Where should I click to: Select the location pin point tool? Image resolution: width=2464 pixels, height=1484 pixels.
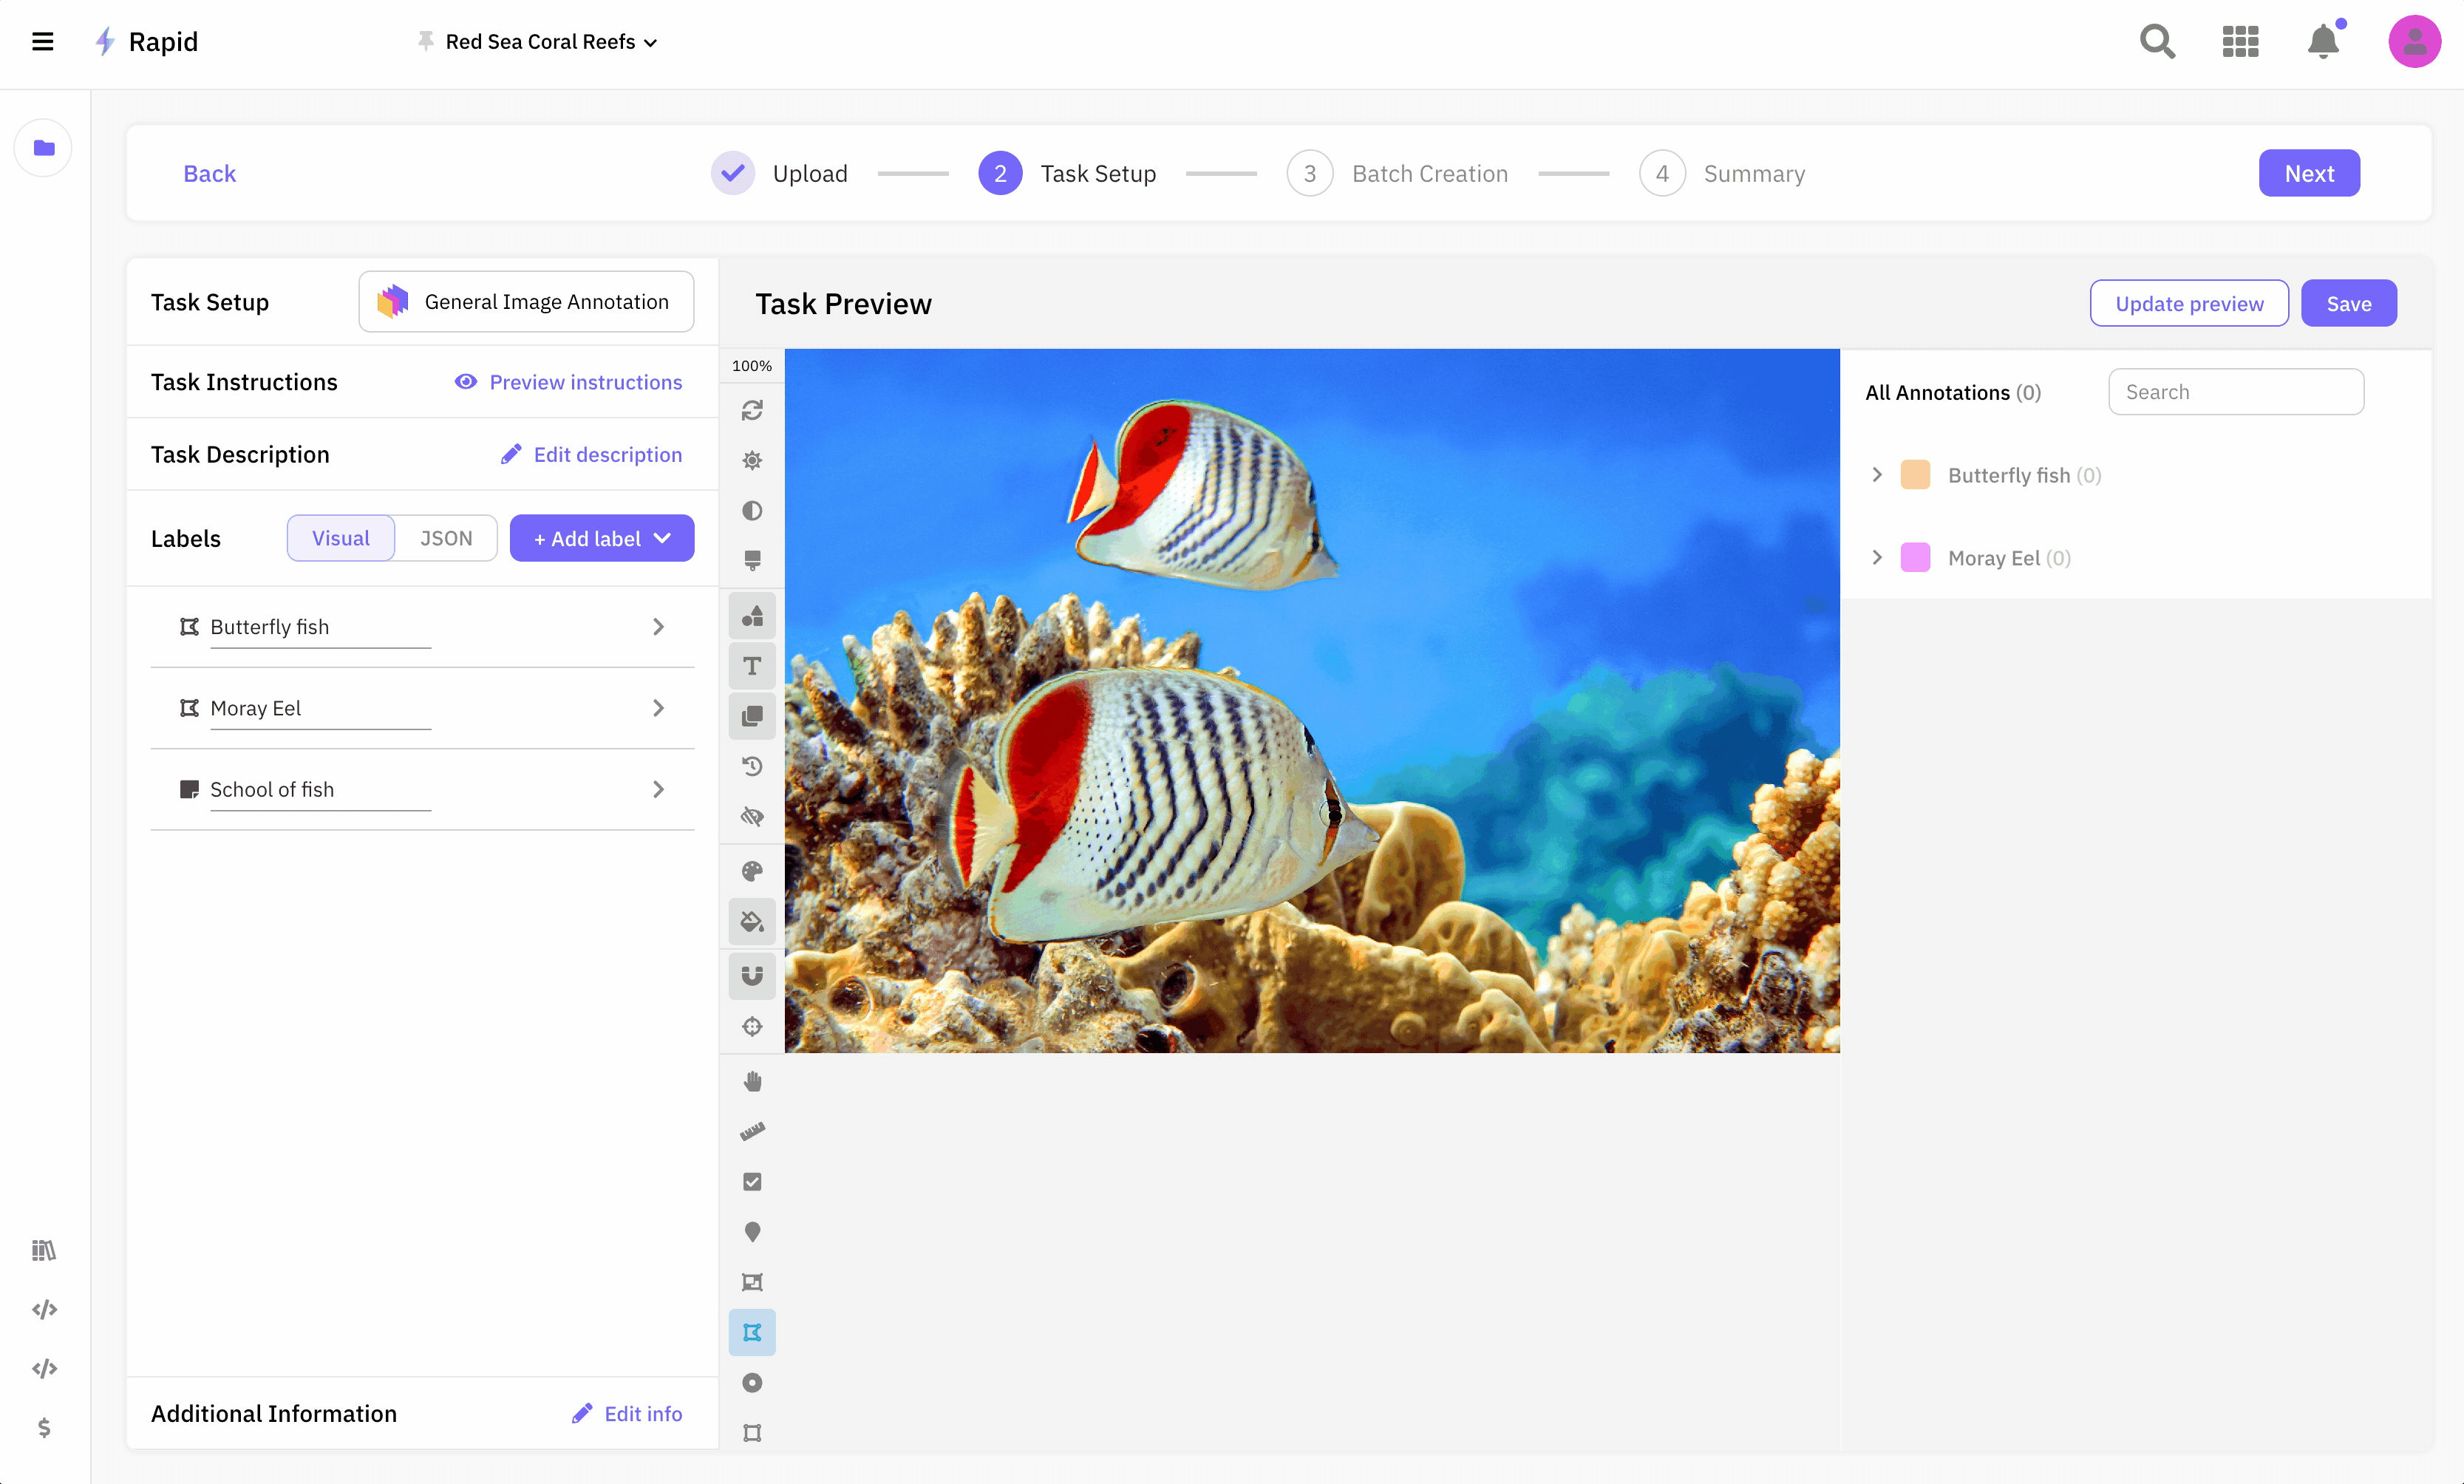pos(752,1232)
